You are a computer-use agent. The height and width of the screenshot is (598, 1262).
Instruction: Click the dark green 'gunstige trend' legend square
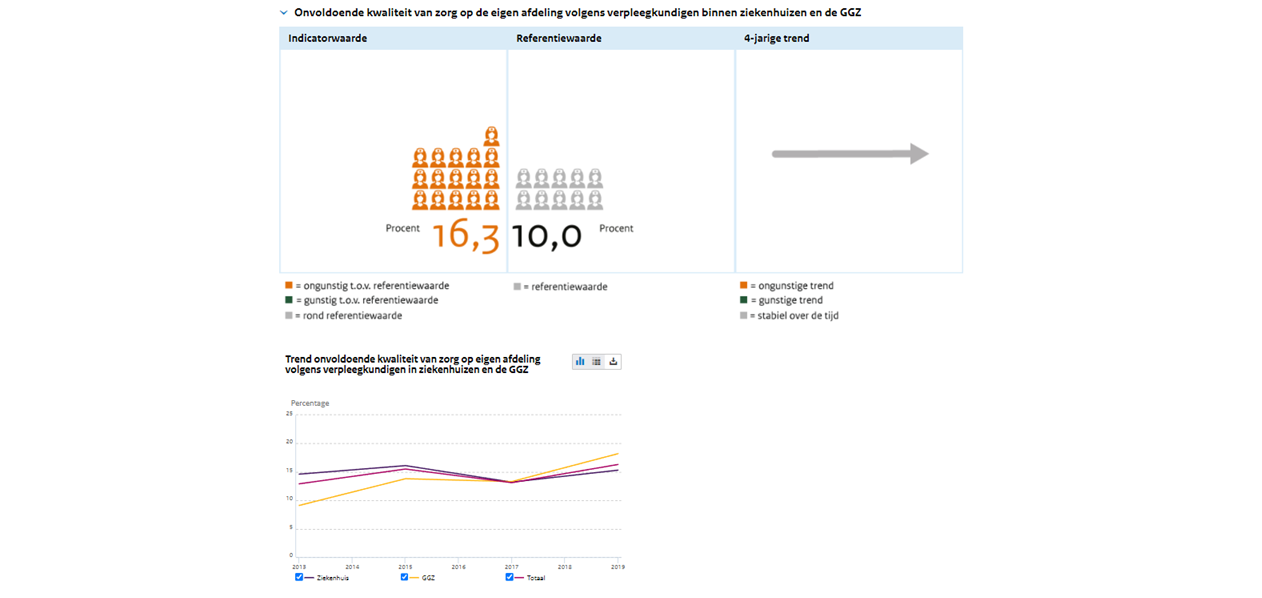[743, 300]
